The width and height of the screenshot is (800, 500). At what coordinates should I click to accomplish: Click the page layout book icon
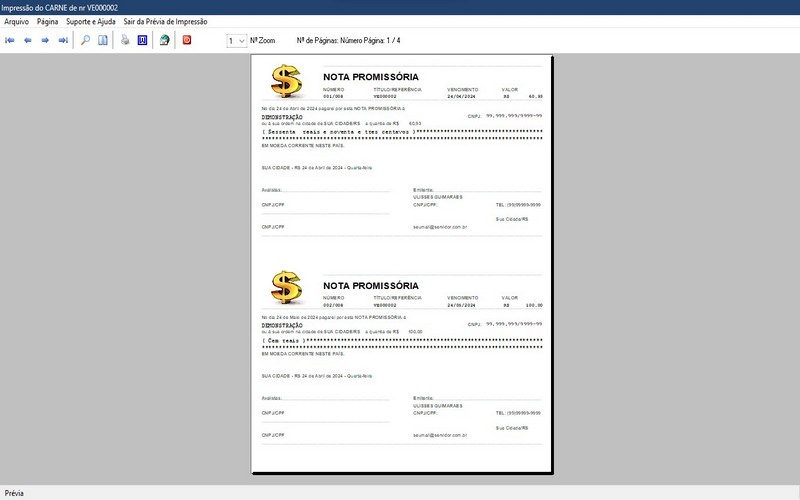(x=103, y=40)
